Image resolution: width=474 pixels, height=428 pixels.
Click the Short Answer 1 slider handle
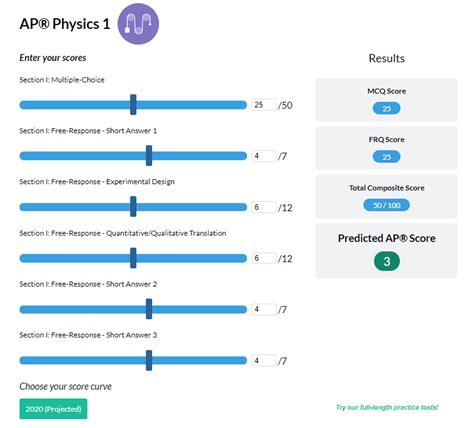tap(149, 156)
